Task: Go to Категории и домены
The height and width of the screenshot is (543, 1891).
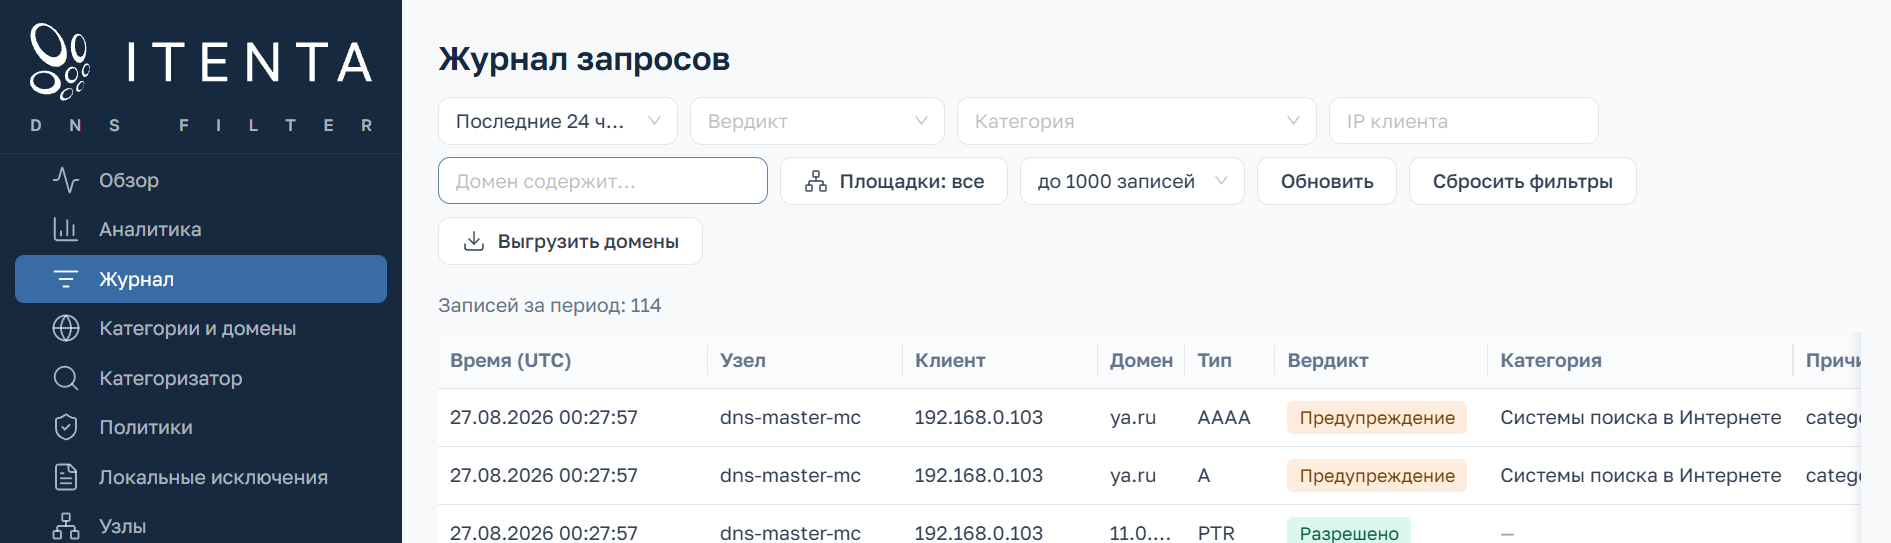Action: [x=201, y=328]
